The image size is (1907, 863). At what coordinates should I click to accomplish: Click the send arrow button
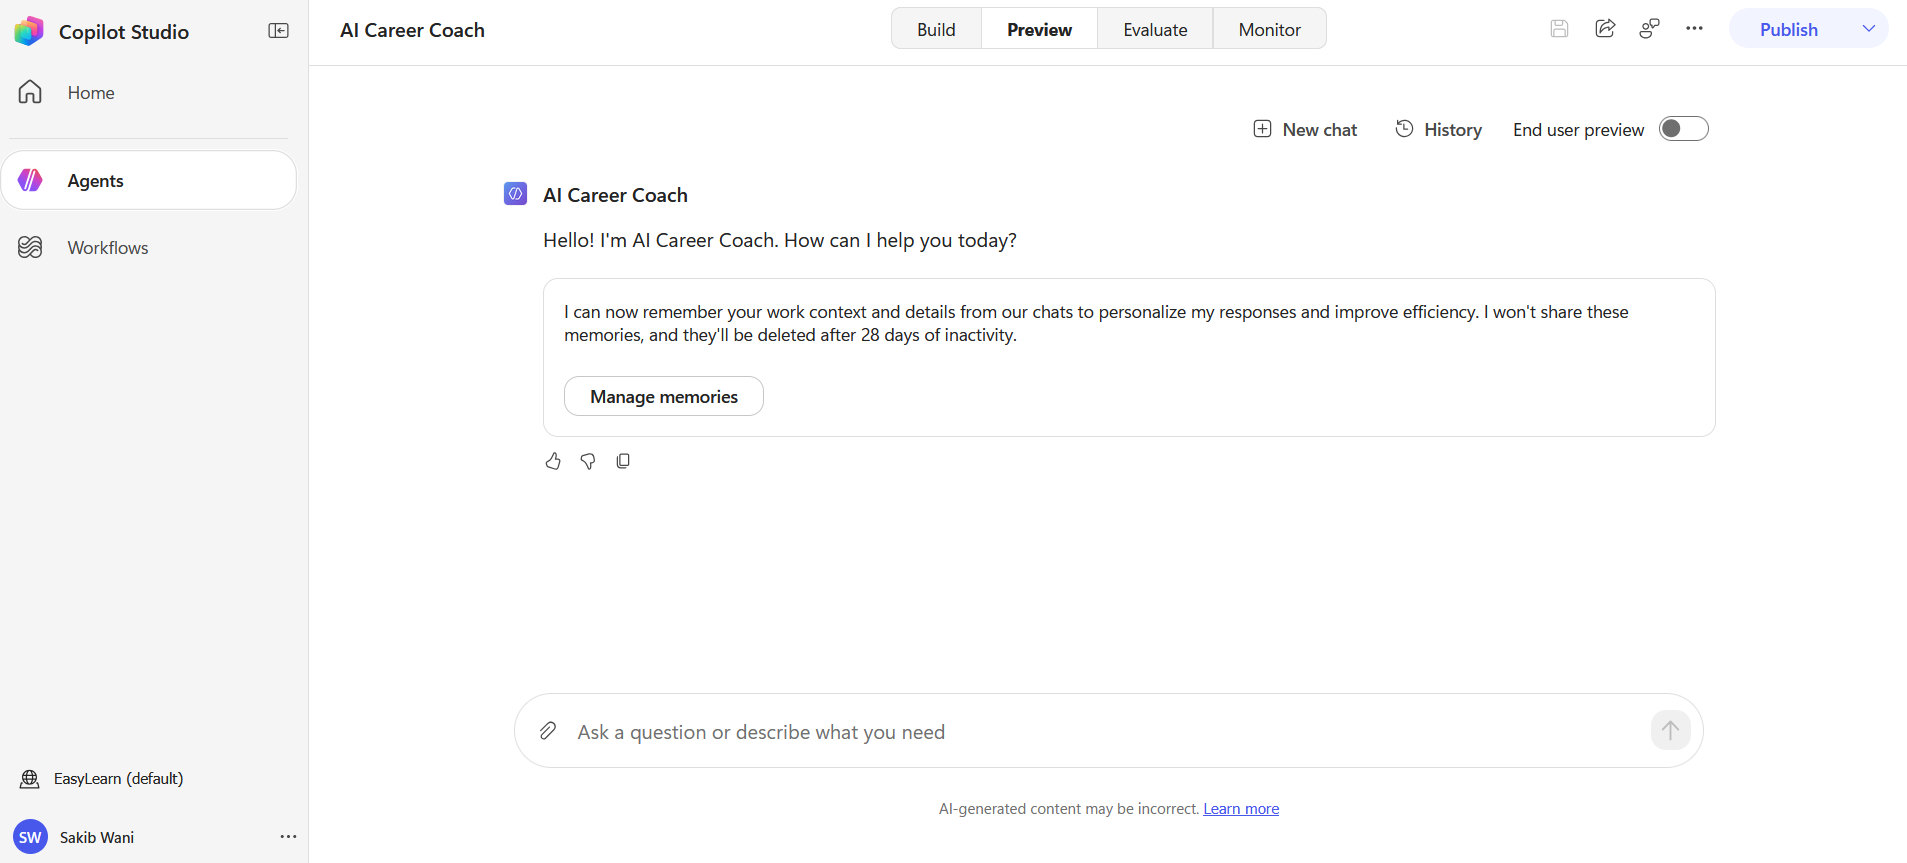click(x=1670, y=730)
